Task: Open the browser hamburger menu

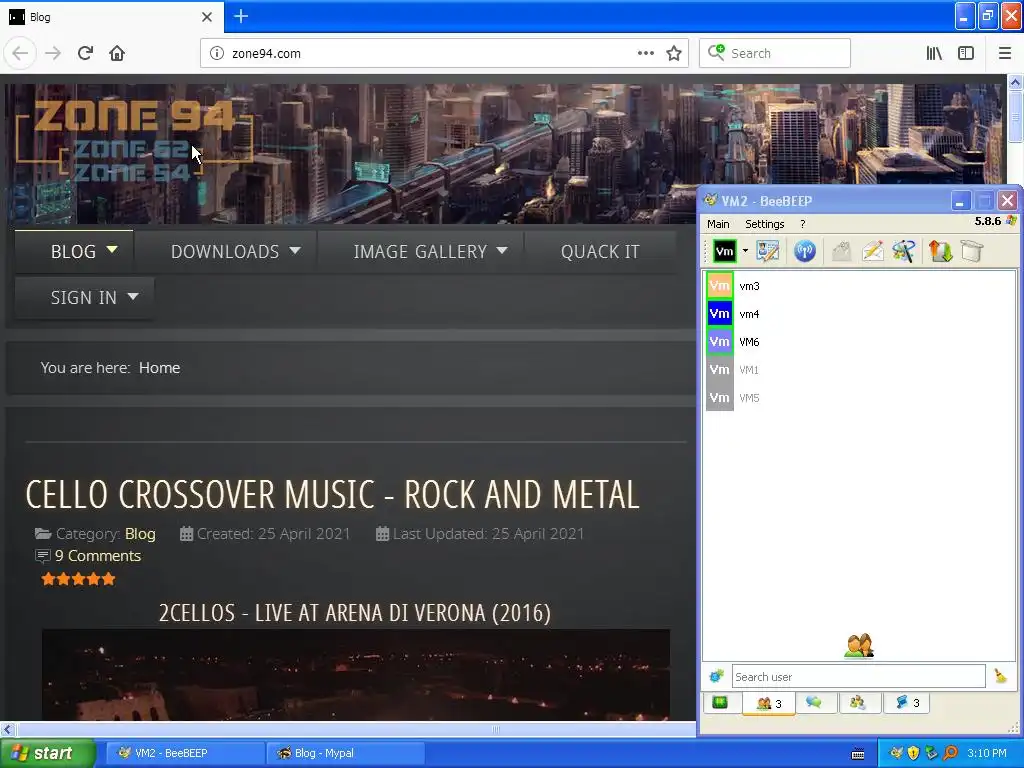Action: point(1005,53)
